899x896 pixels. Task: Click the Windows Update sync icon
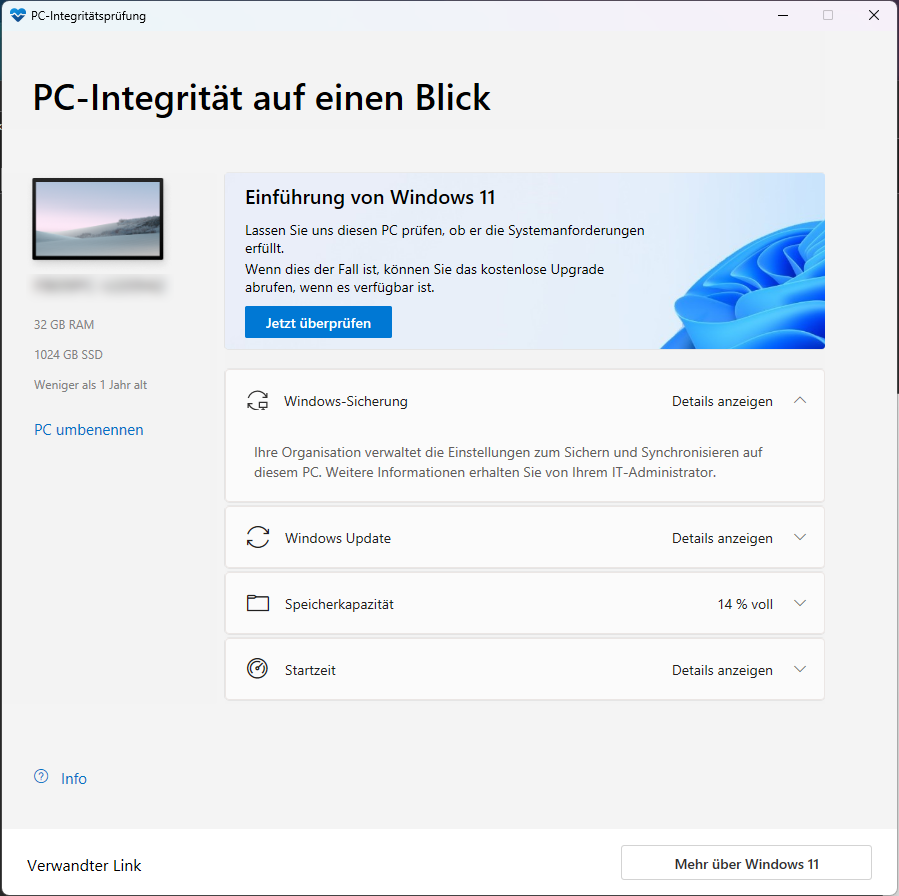[x=258, y=537]
